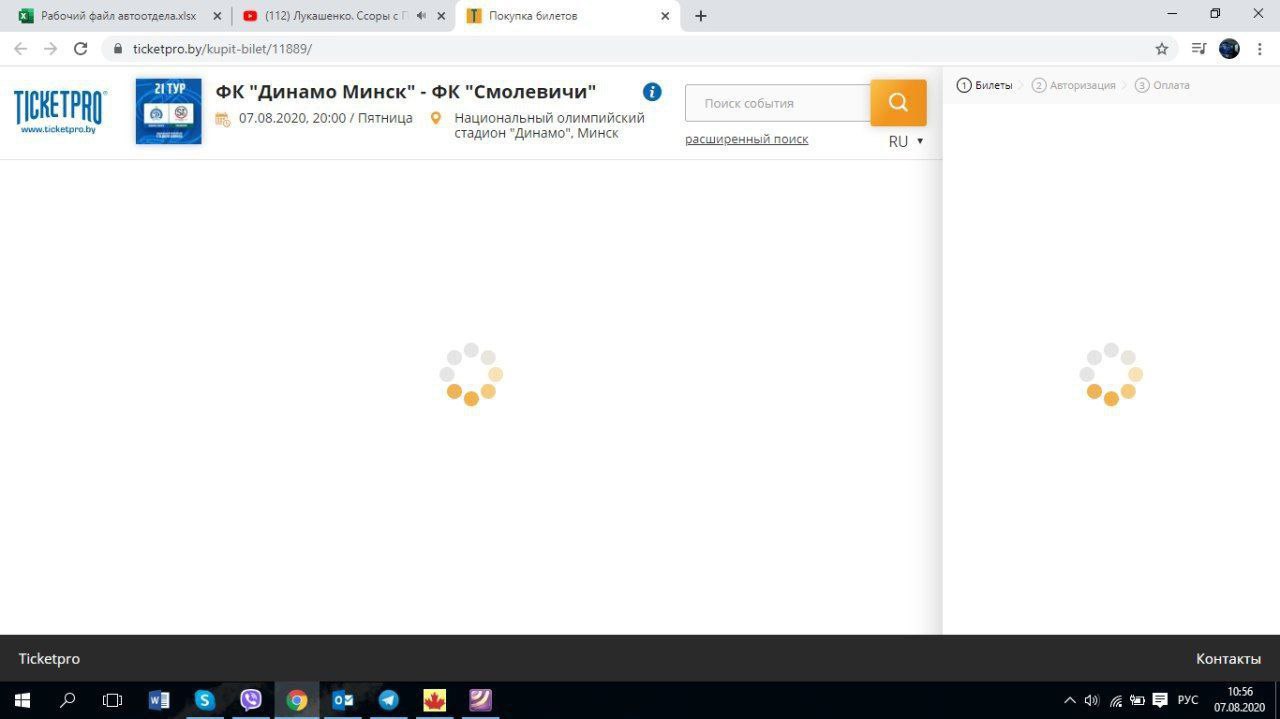Screen dimensions: 1280x719
Task: Expand the RU language dropdown
Action: pos(906,141)
